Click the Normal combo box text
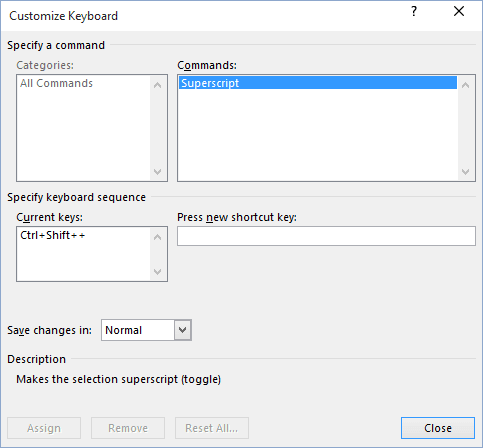 [124, 330]
